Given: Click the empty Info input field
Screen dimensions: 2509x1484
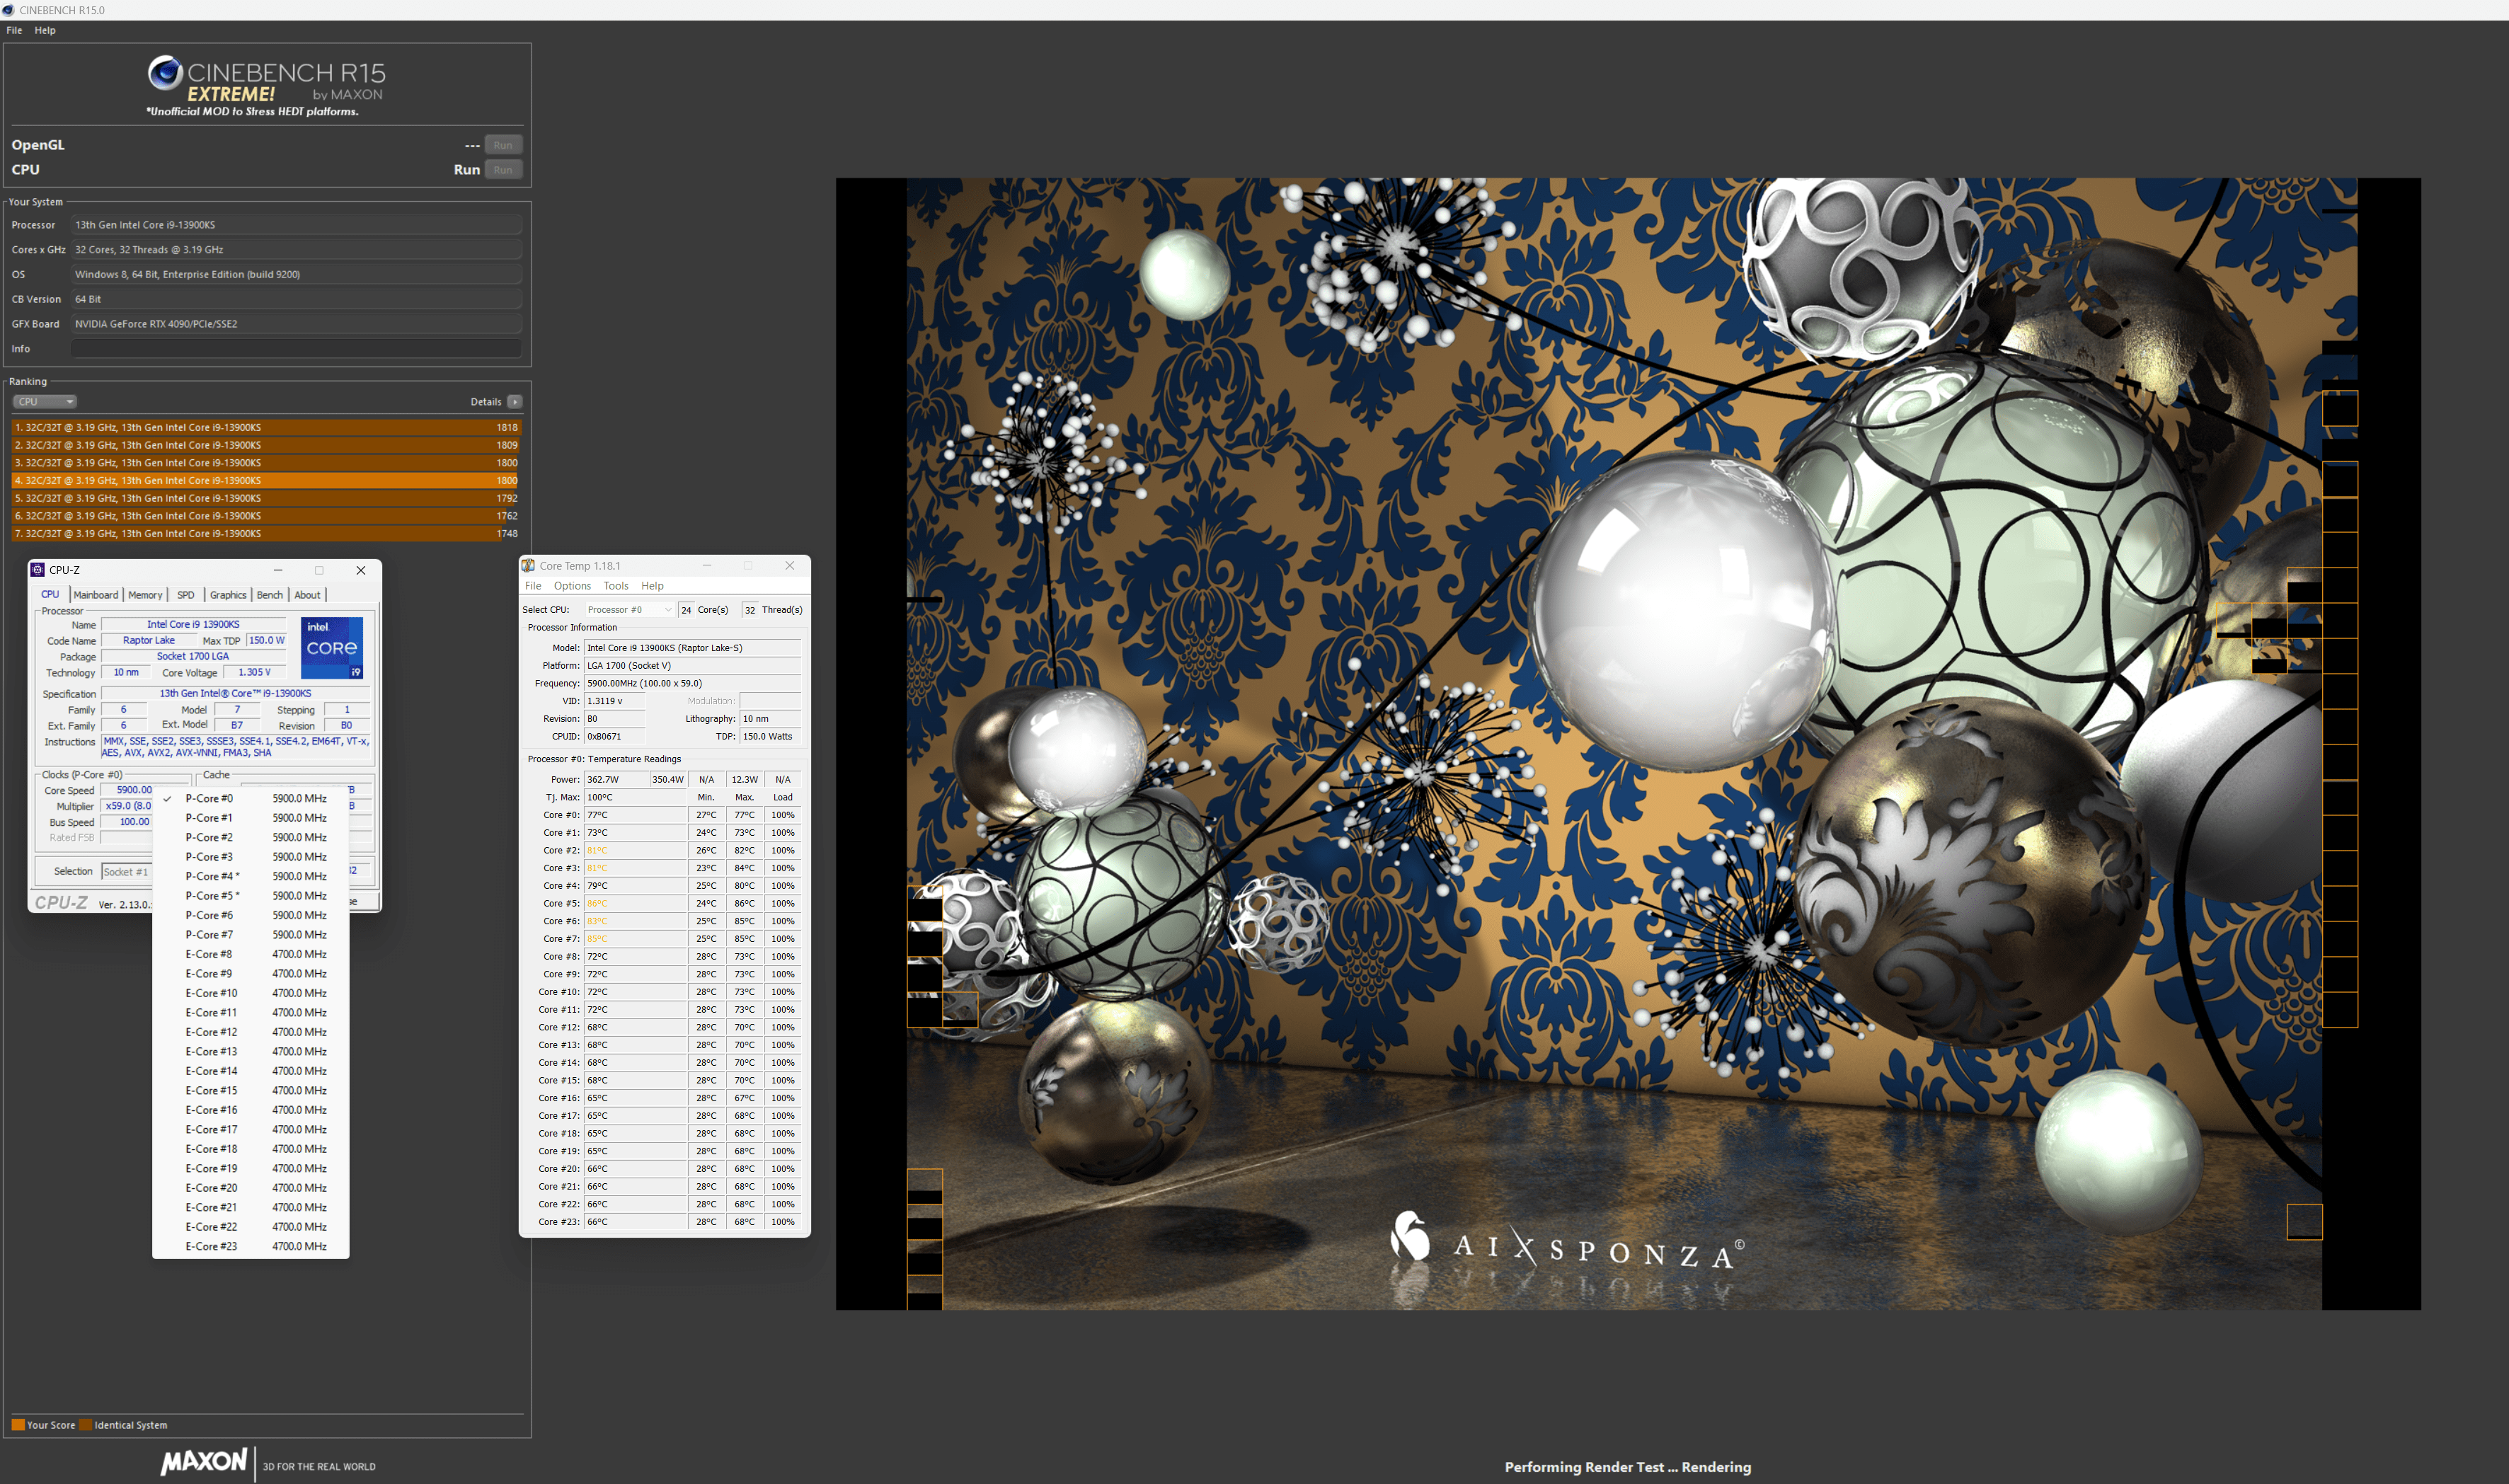Looking at the screenshot, I should pos(296,349).
